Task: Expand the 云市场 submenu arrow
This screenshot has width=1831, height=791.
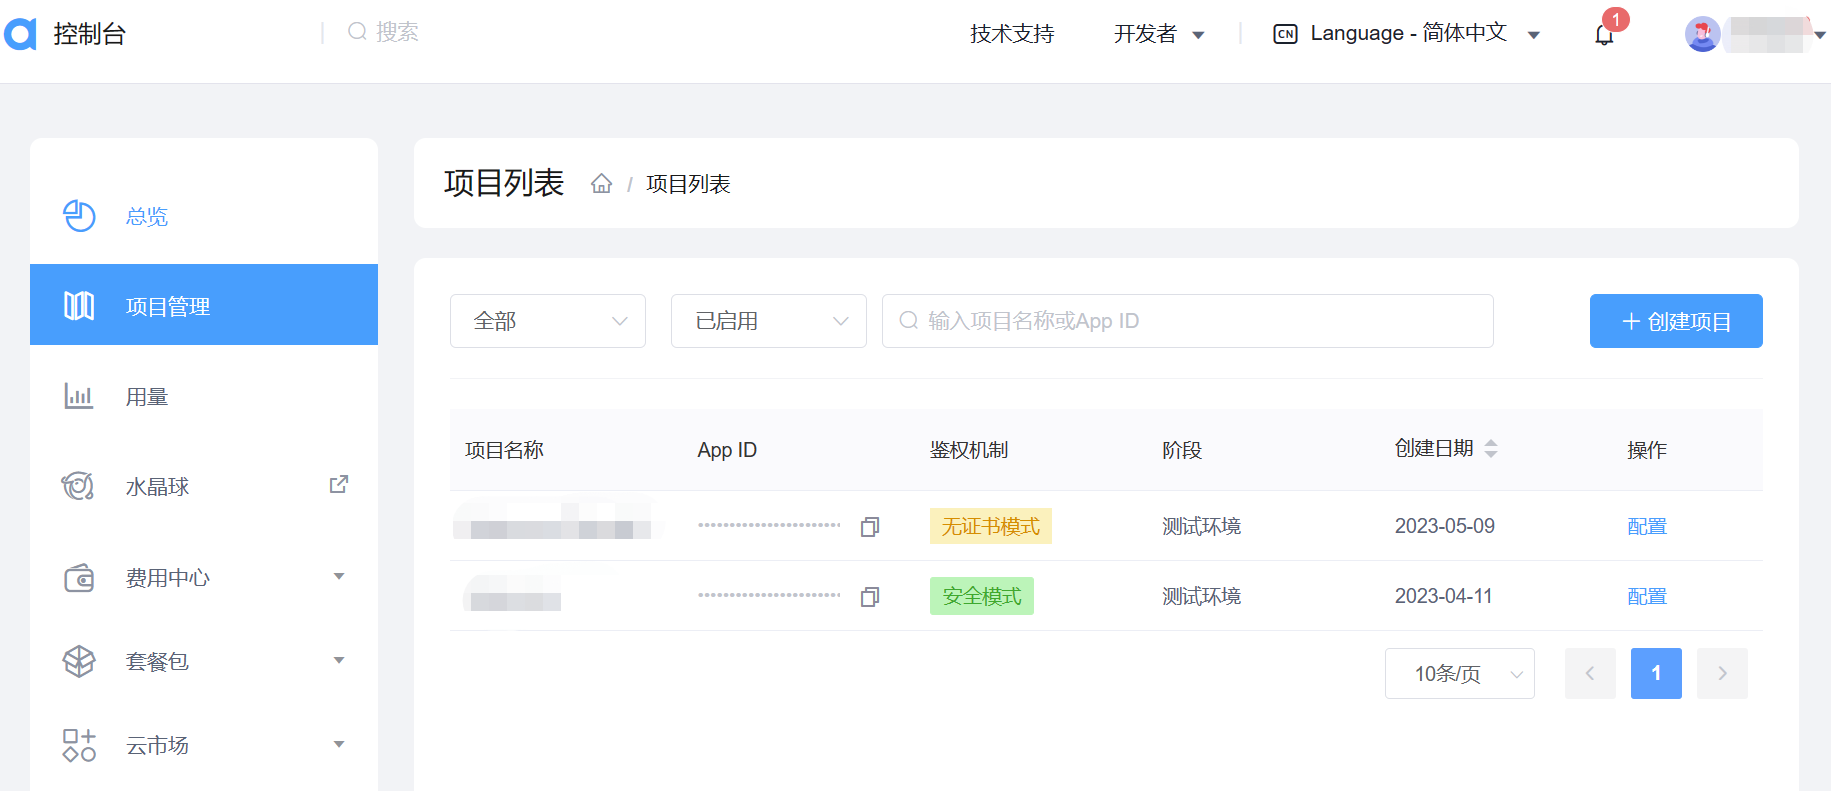Action: click(339, 744)
